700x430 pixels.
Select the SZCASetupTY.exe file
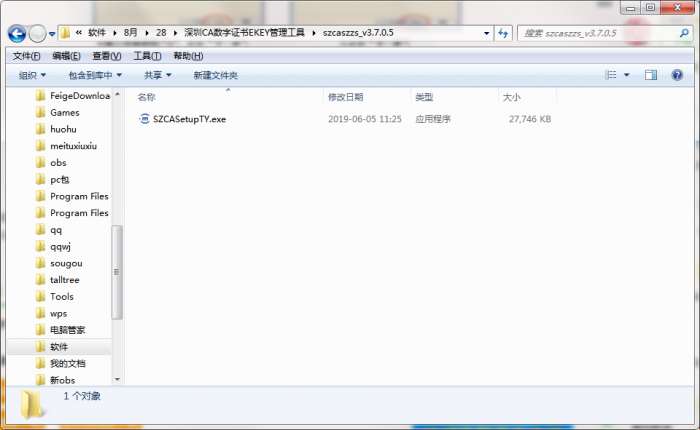tap(189, 119)
